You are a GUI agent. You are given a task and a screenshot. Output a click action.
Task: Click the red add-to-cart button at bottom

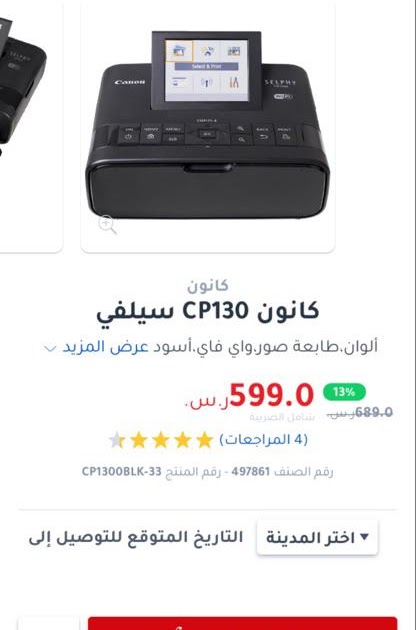pos(242,623)
